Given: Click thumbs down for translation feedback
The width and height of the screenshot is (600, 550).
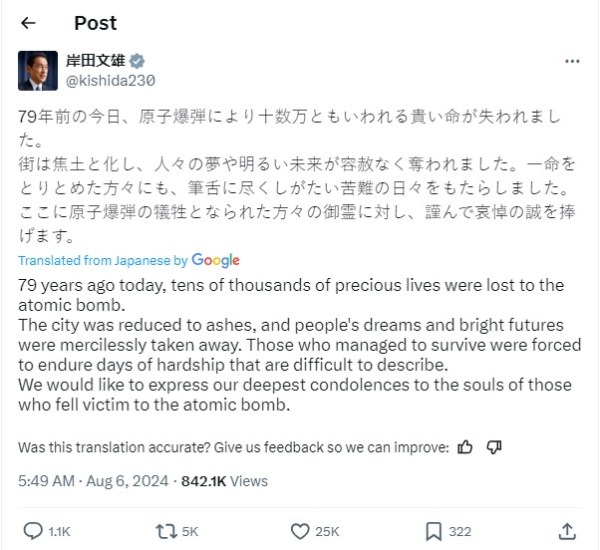Looking at the screenshot, I should [x=493, y=447].
